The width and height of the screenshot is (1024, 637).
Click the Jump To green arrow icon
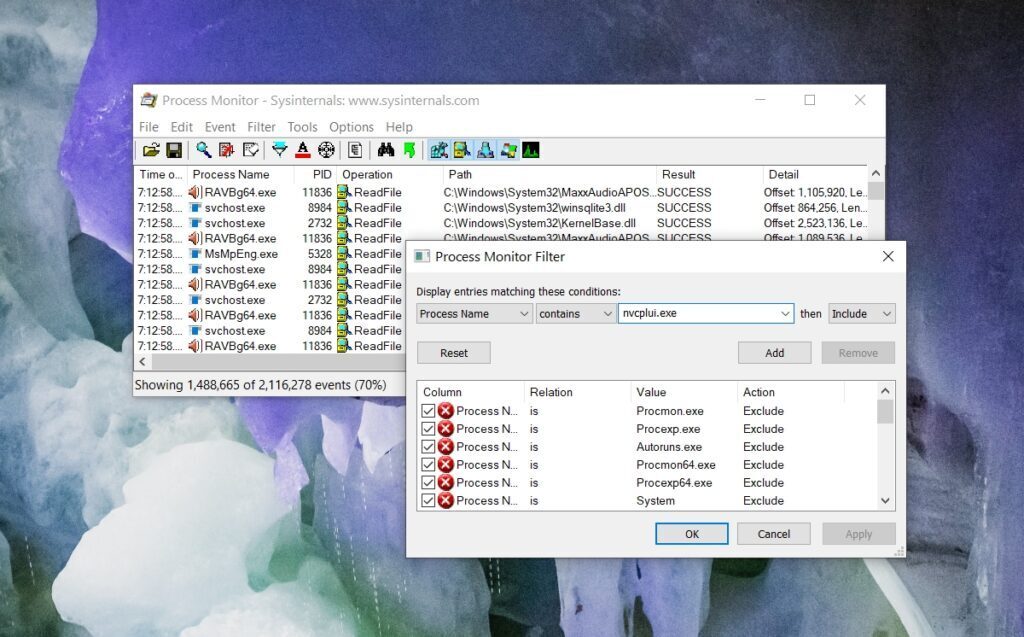pyautogui.click(x=408, y=150)
